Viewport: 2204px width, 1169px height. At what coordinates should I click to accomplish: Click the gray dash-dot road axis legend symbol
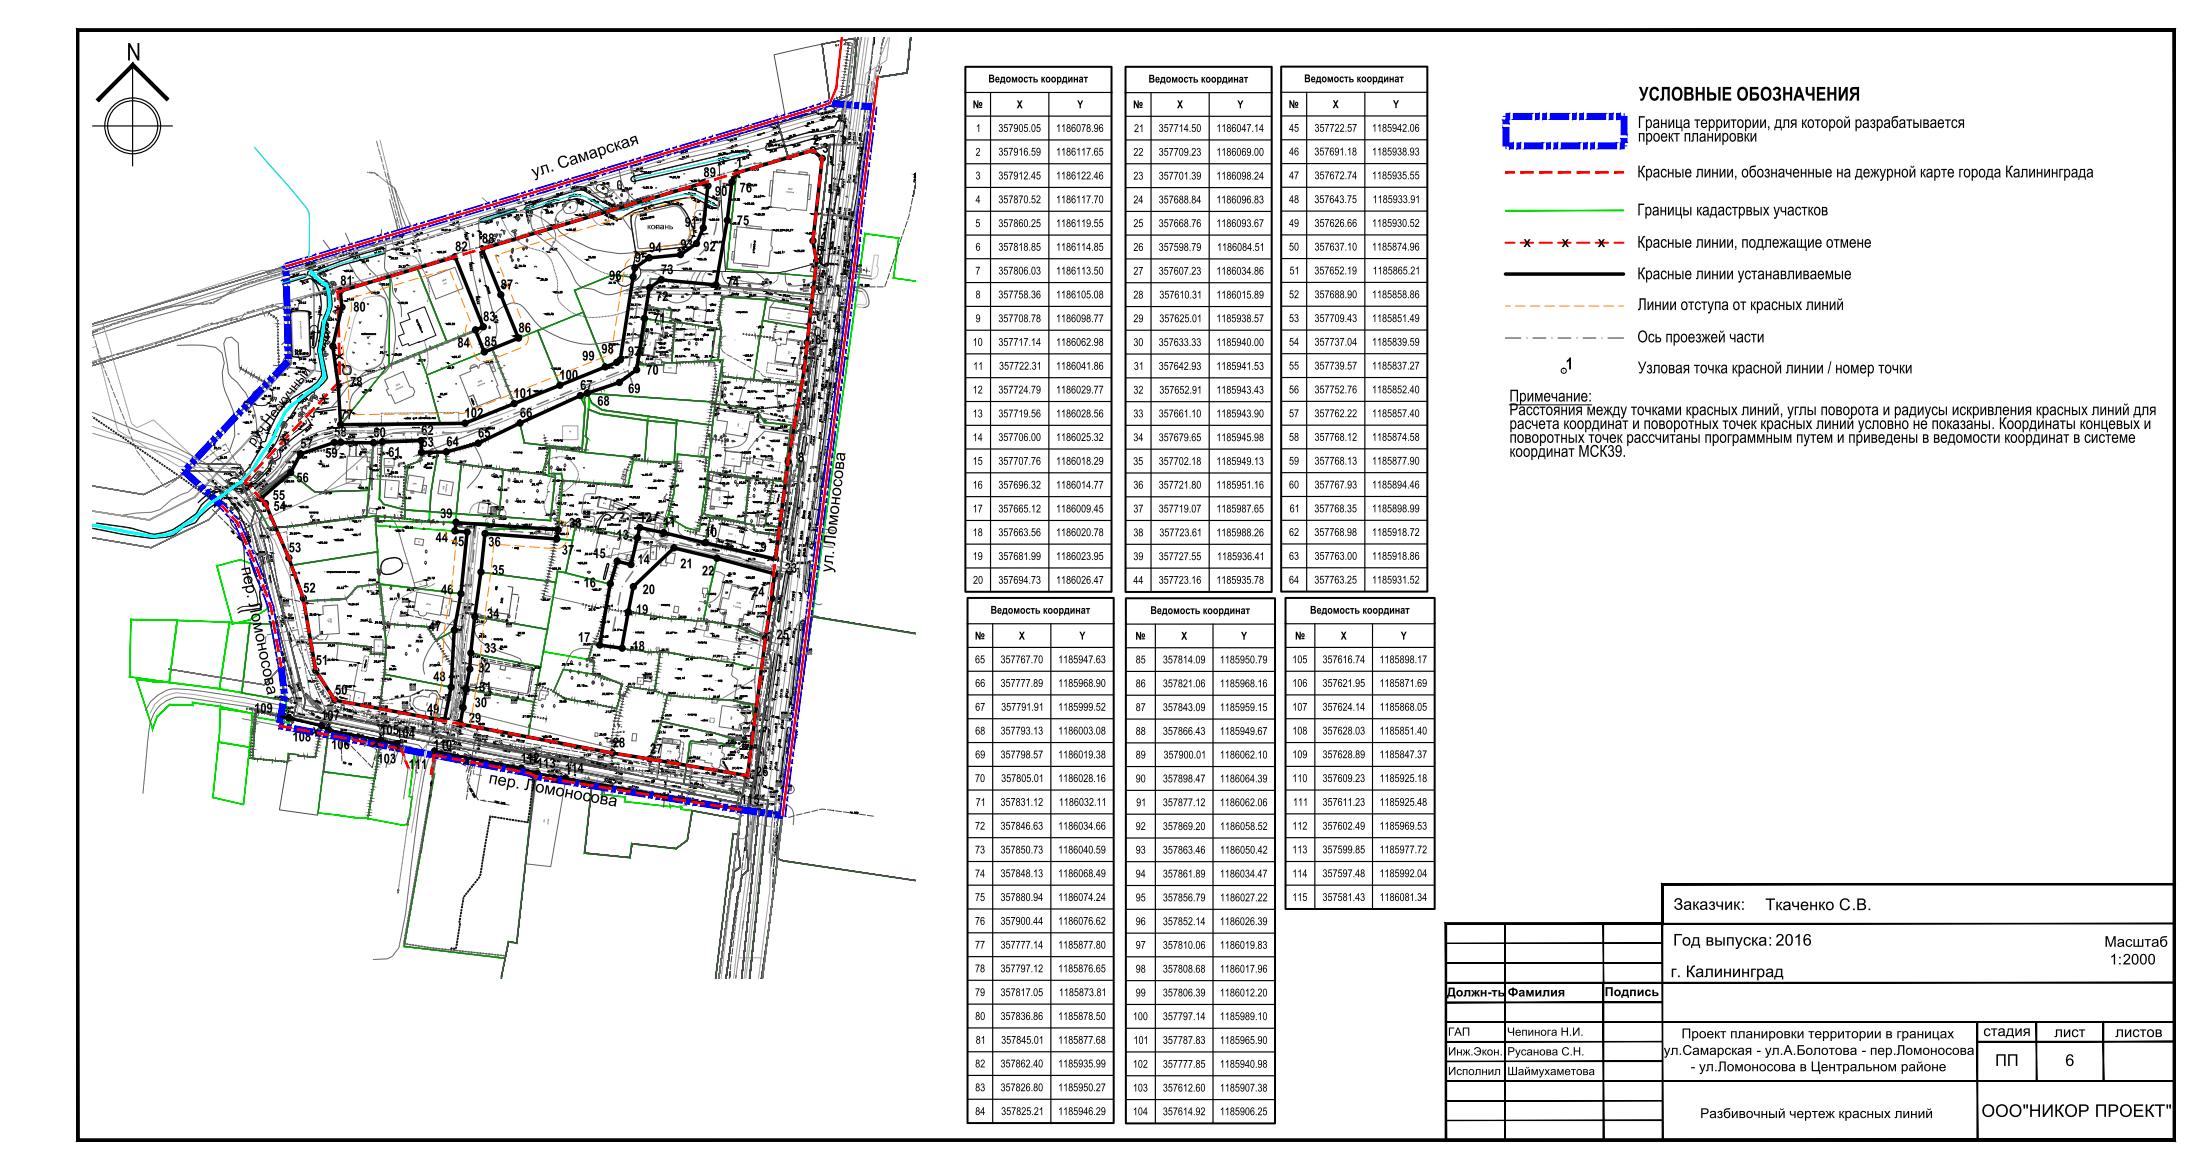click(x=1564, y=338)
